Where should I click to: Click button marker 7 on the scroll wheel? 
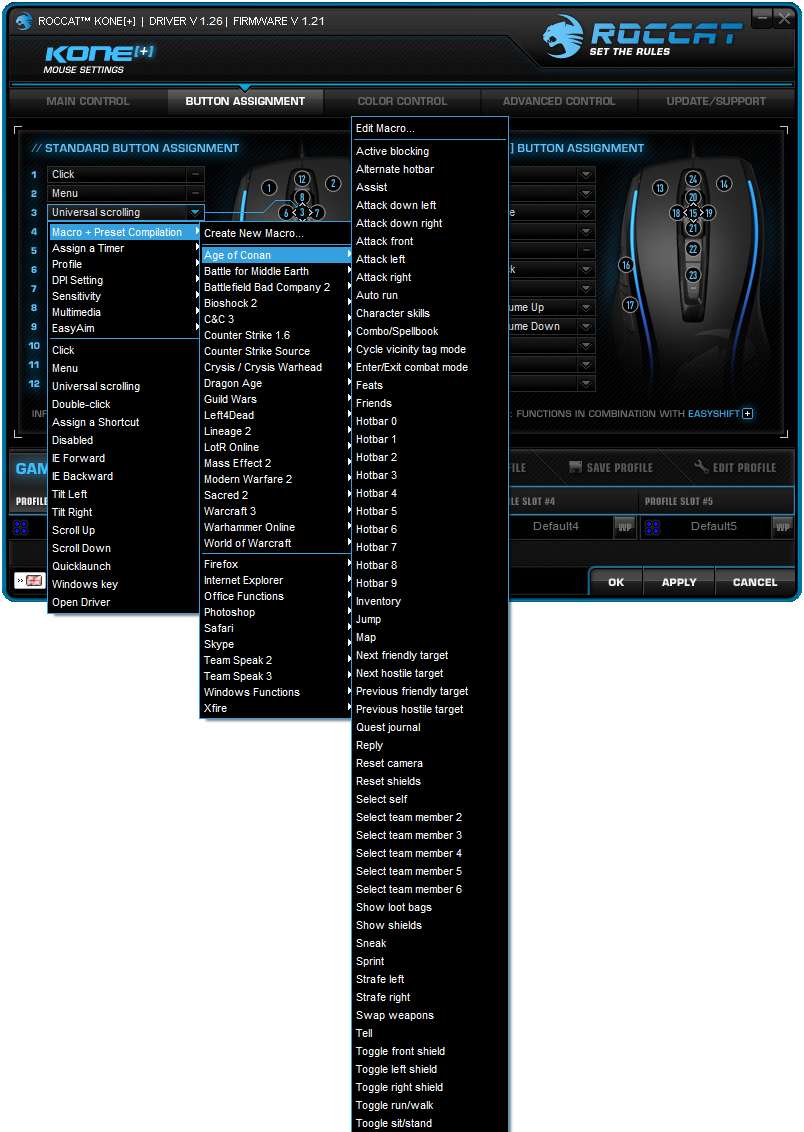click(x=316, y=213)
